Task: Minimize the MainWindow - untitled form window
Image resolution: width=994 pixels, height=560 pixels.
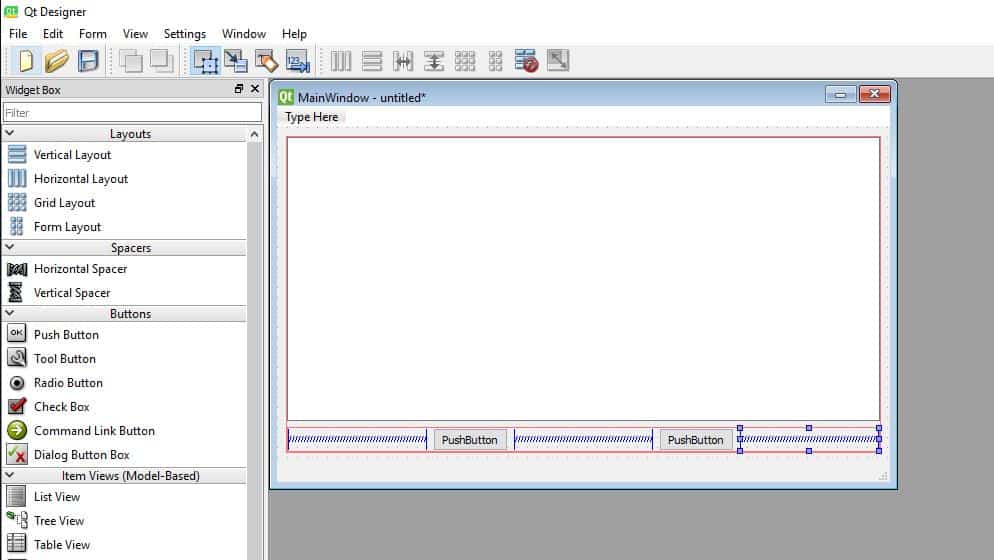Action: (841, 94)
